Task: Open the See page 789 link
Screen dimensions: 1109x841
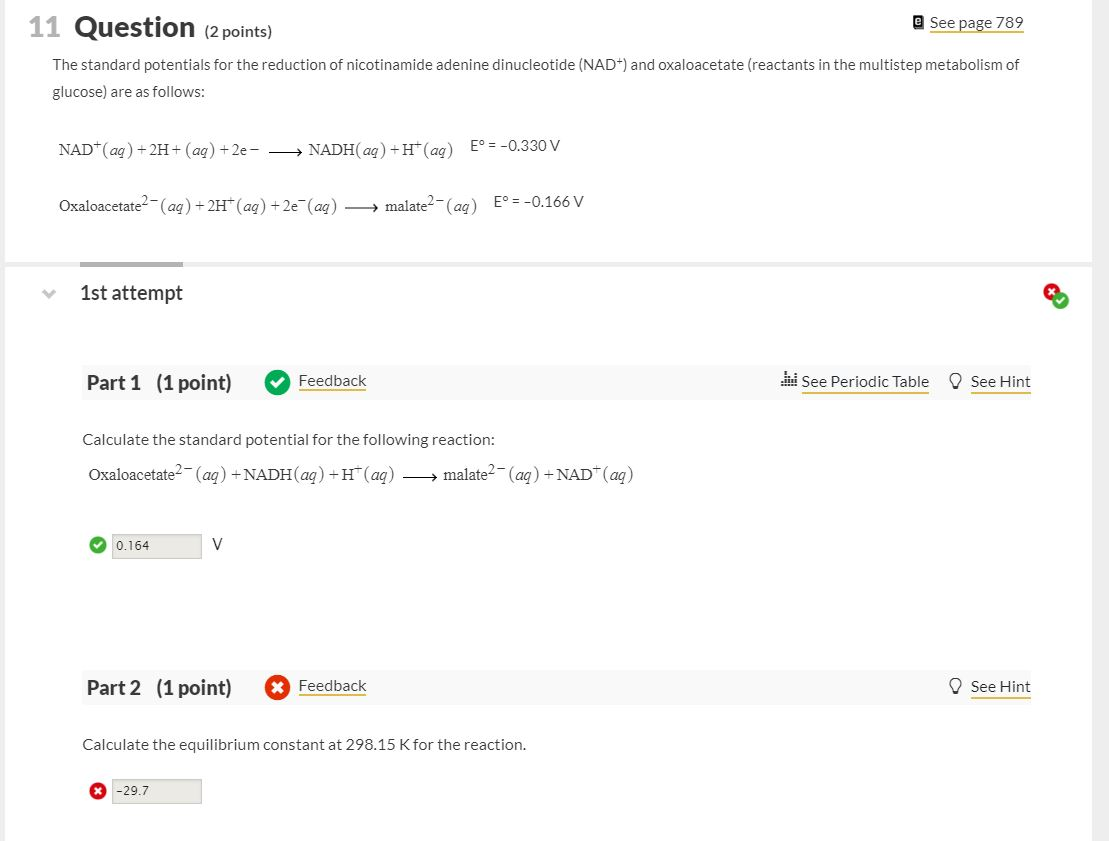Action: point(976,22)
